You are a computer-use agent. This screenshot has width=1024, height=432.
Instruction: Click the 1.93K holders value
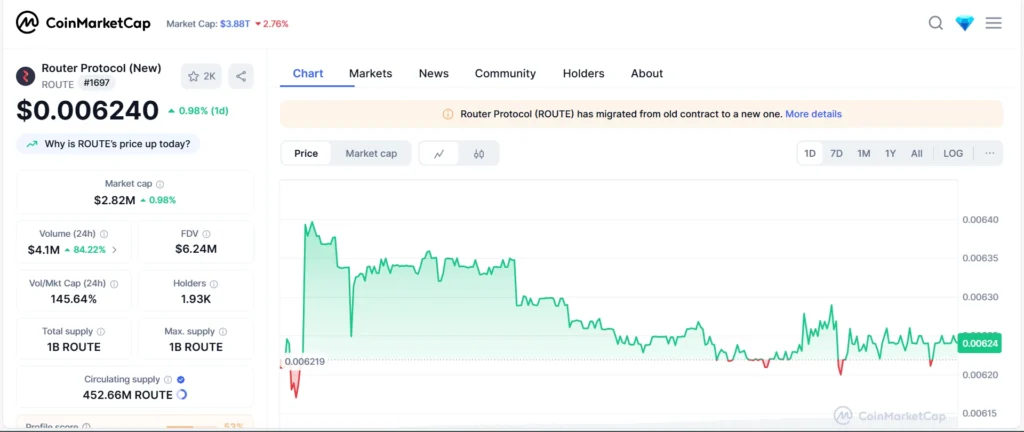(x=196, y=299)
